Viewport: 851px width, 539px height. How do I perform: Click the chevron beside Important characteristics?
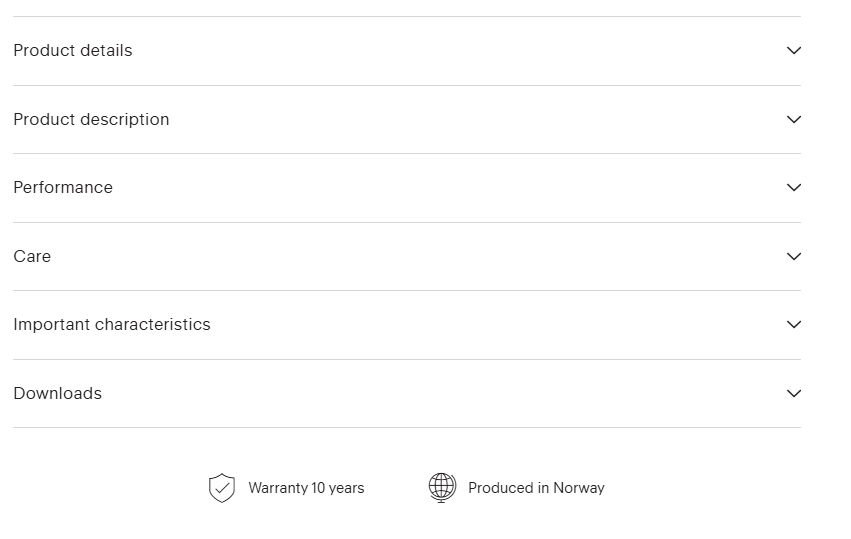(794, 325)
